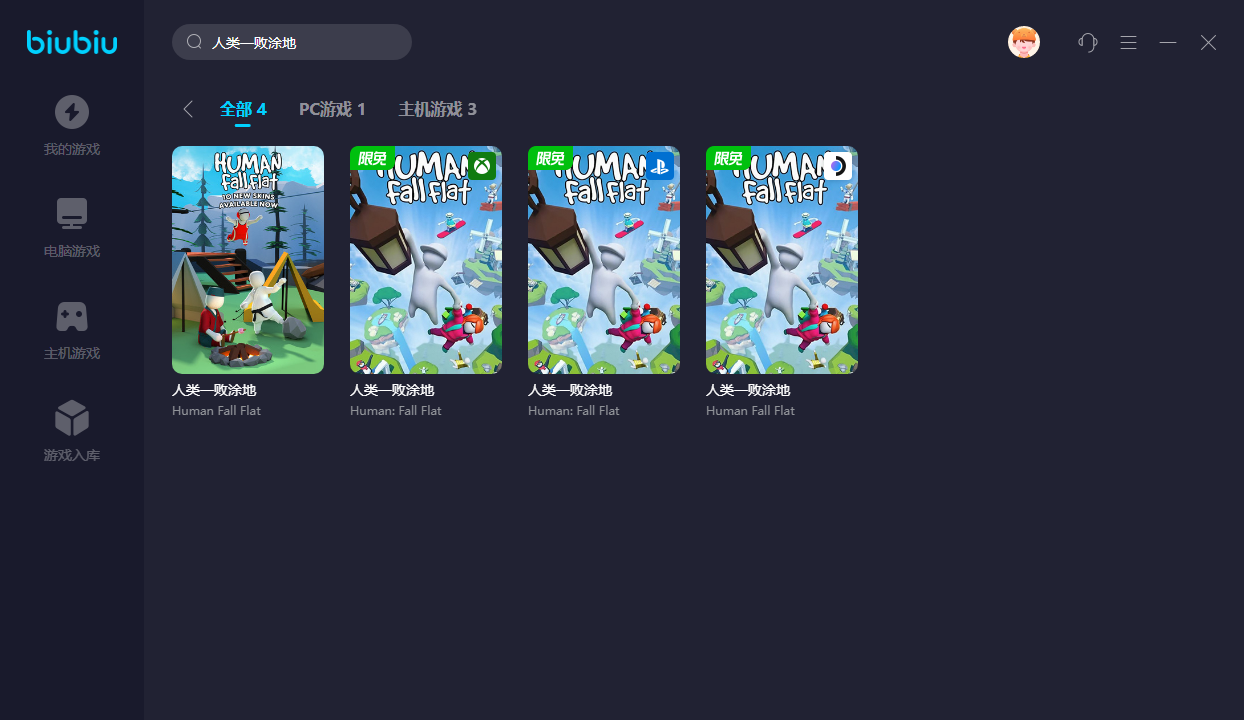
Task: Open the PC games monitor icon
Action: point(72,214)
